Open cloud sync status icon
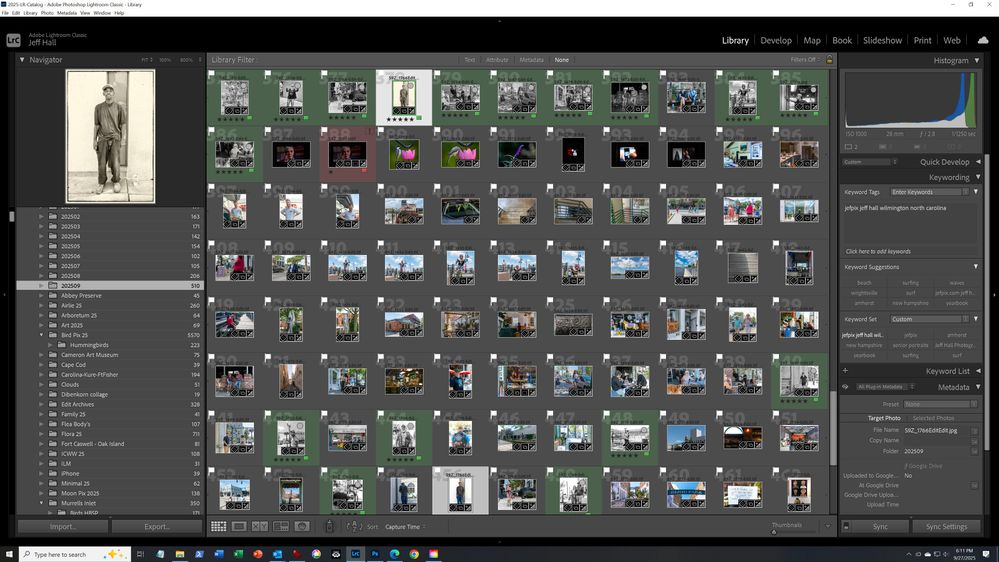The image size is (999, 562). (983, 40)
